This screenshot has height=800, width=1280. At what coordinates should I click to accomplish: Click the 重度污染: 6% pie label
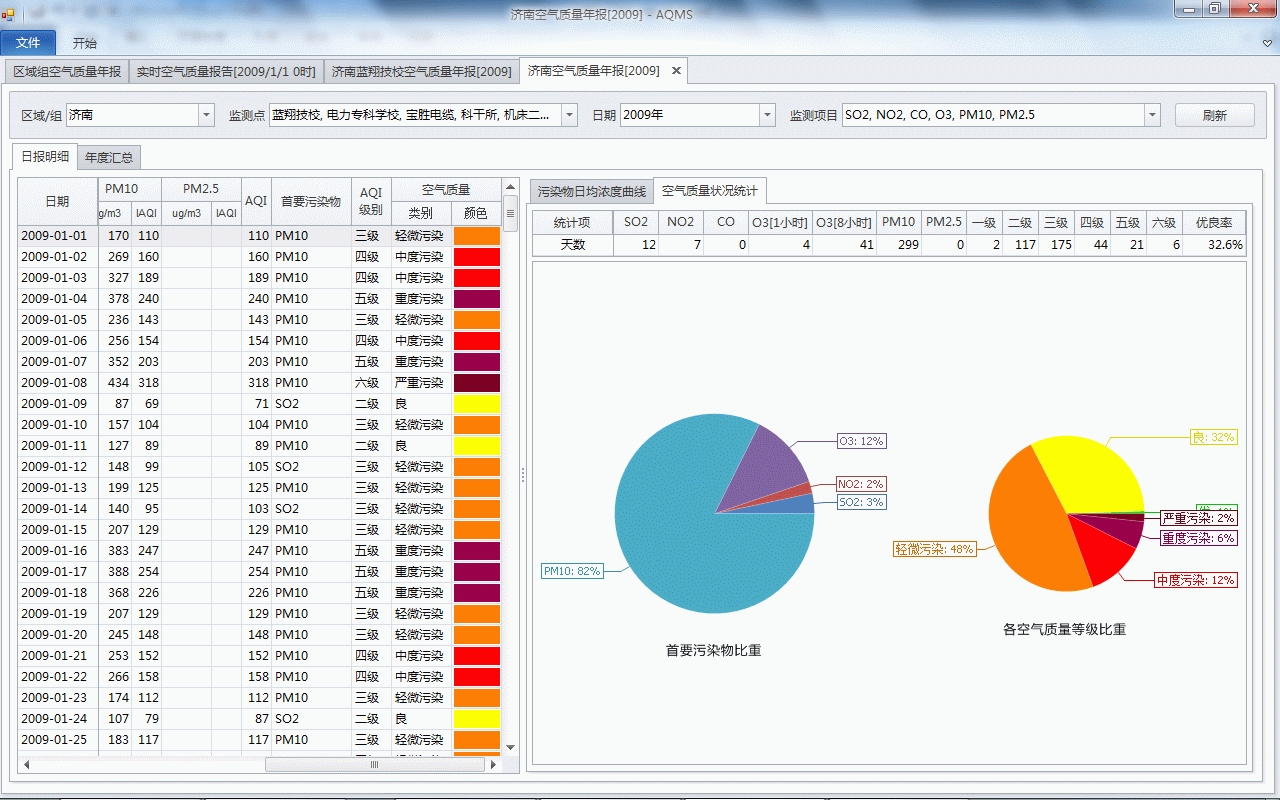[1199, 538]
